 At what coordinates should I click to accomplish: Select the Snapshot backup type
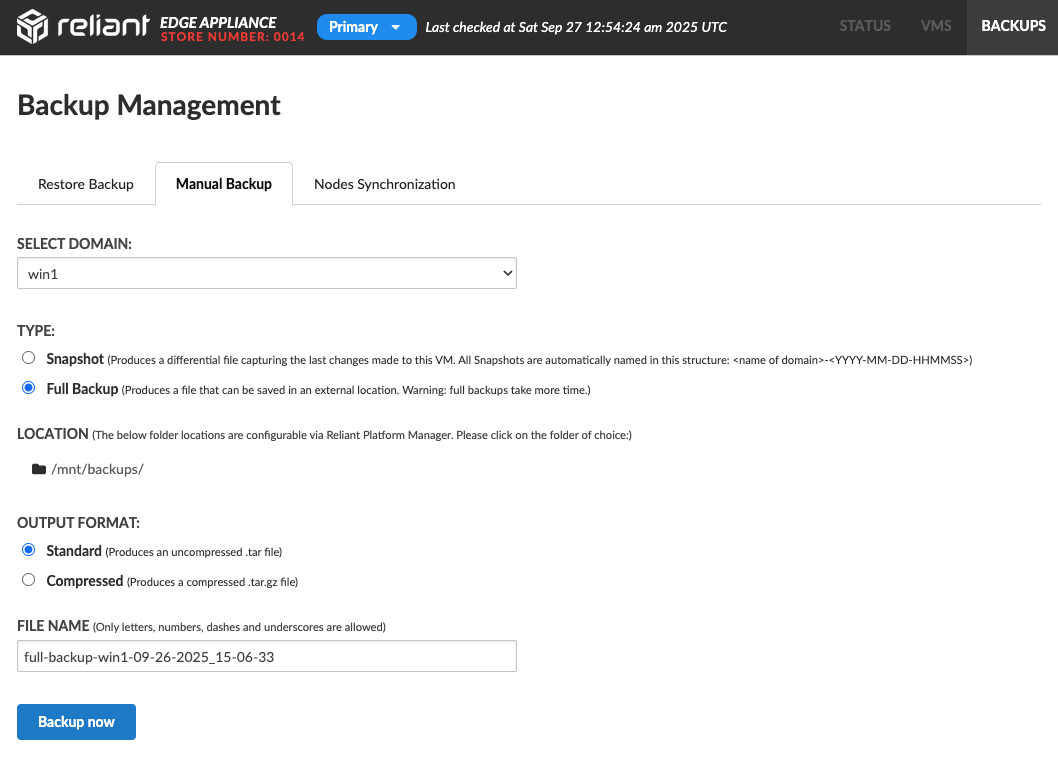pyautogui.click(x=28, y=358)
